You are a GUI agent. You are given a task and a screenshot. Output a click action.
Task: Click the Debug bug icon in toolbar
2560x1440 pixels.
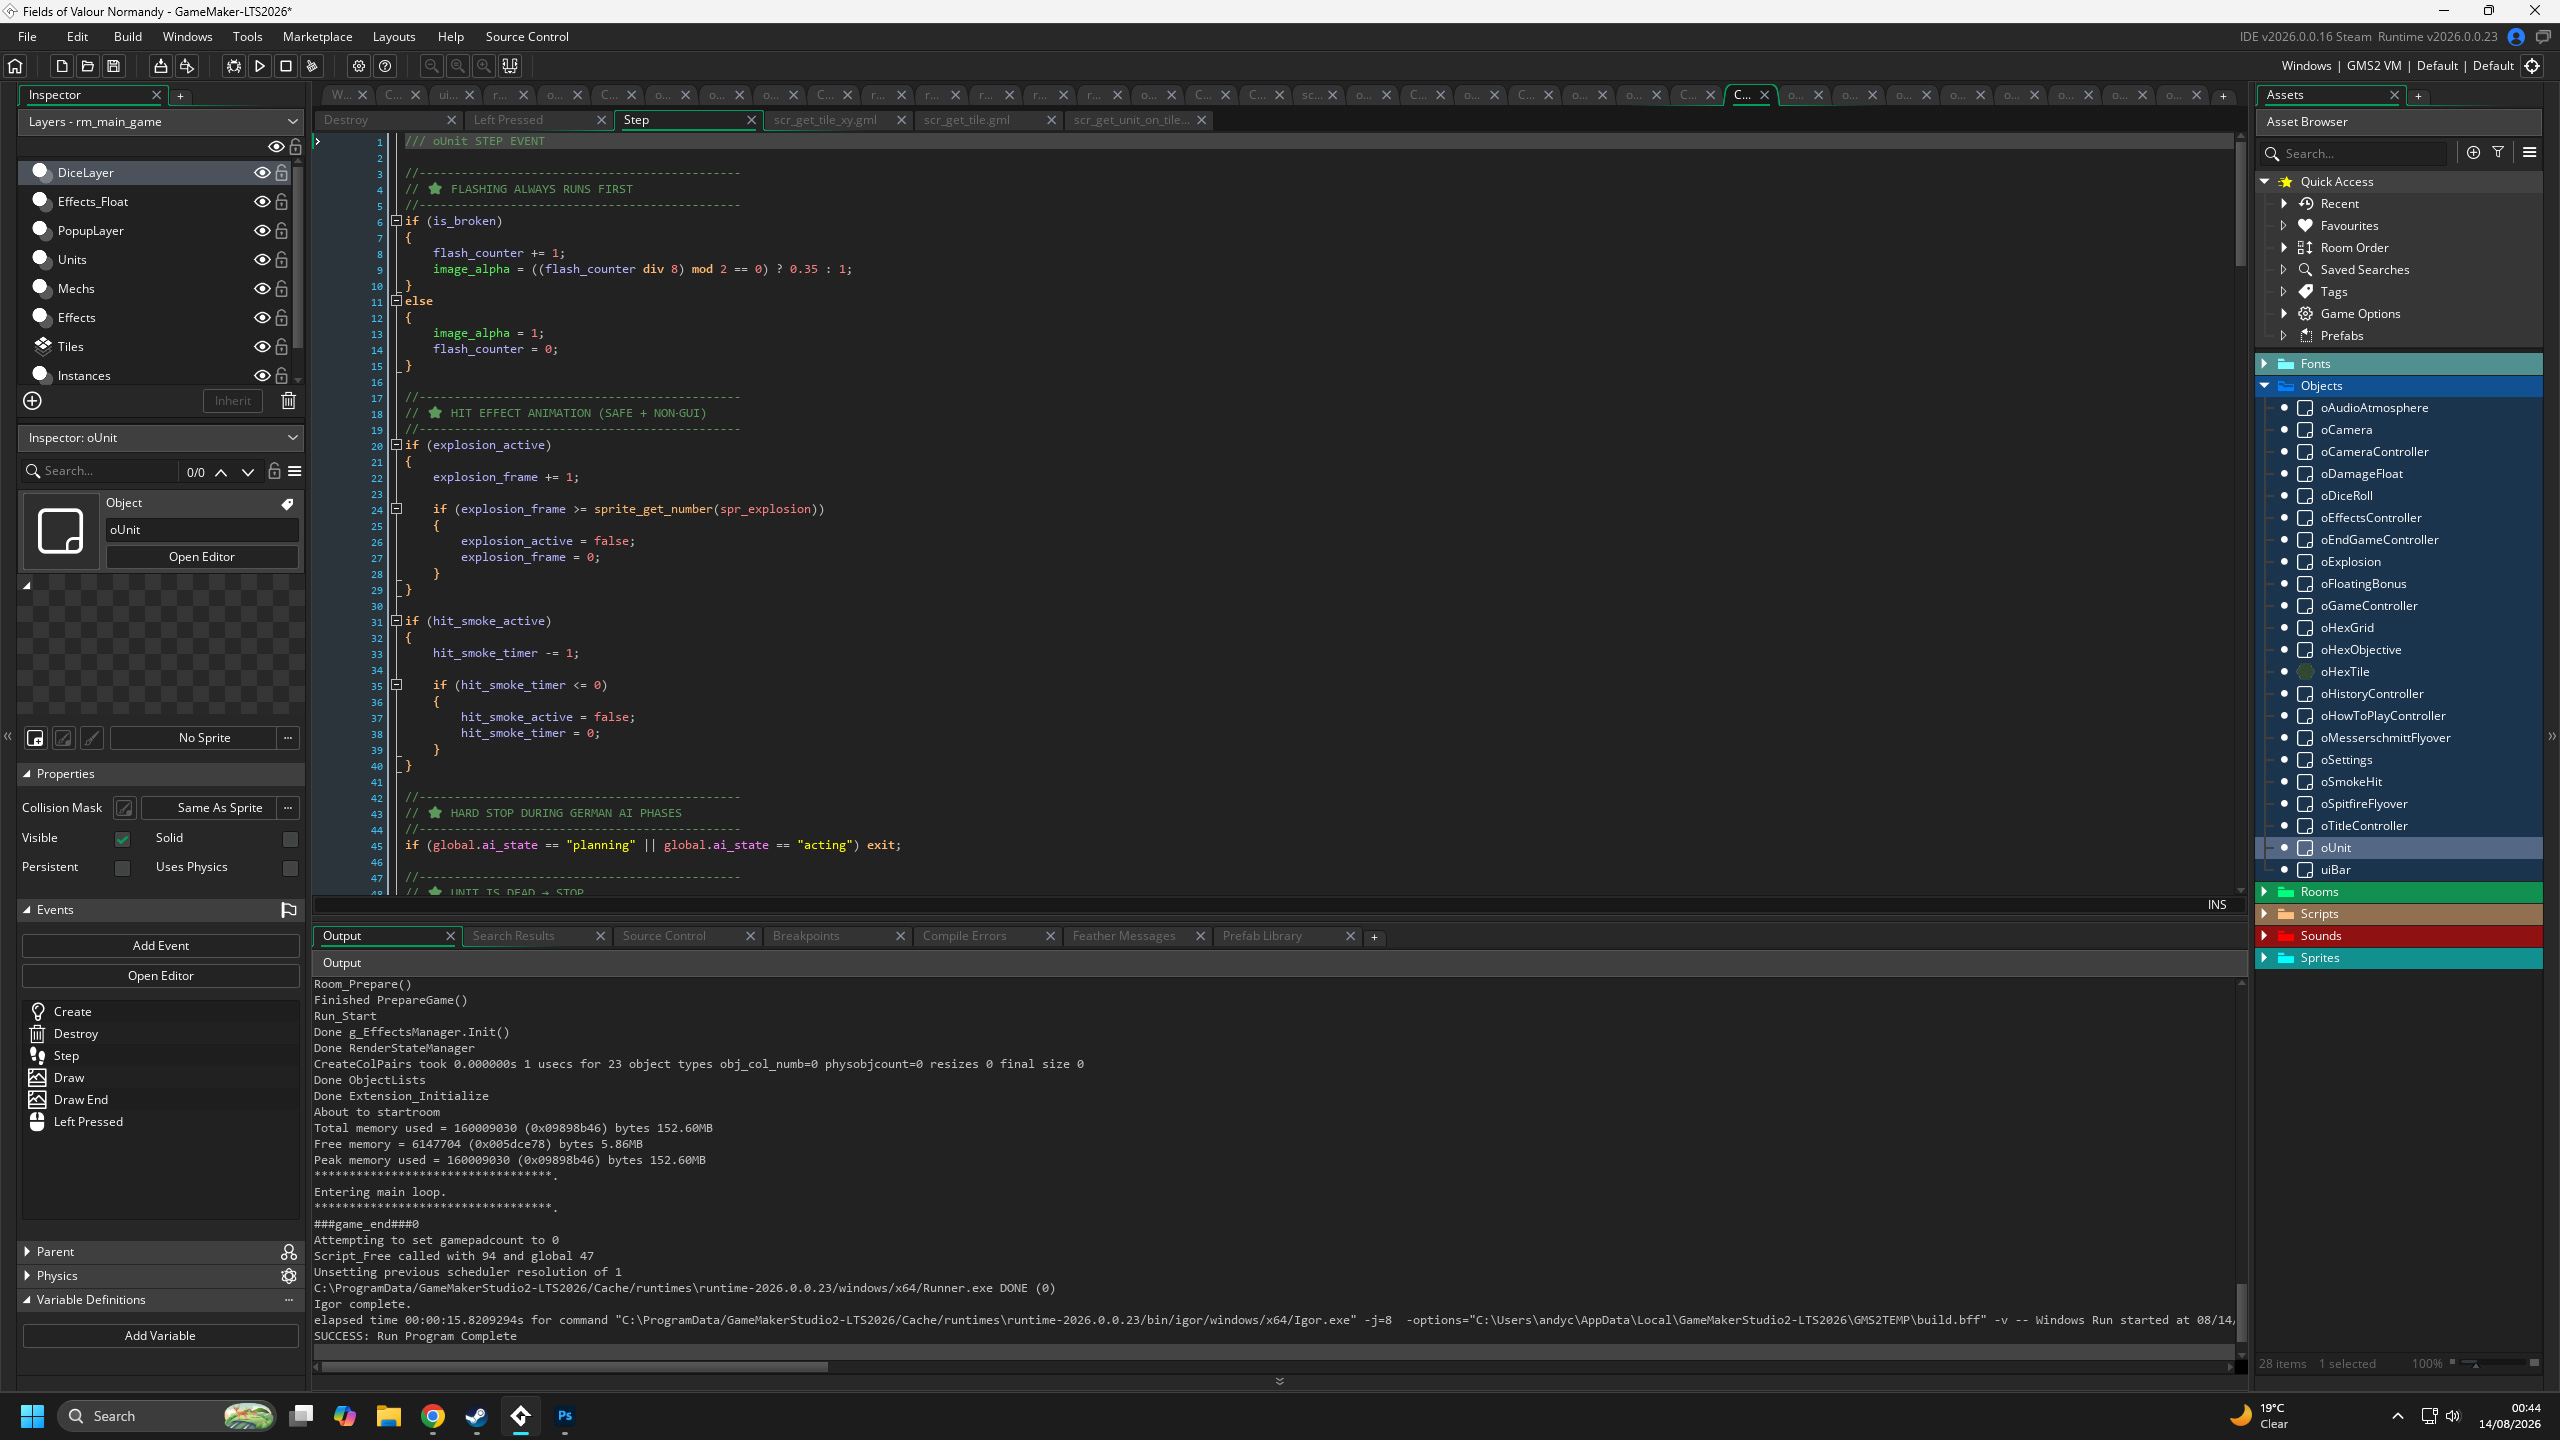pos(233,66)
